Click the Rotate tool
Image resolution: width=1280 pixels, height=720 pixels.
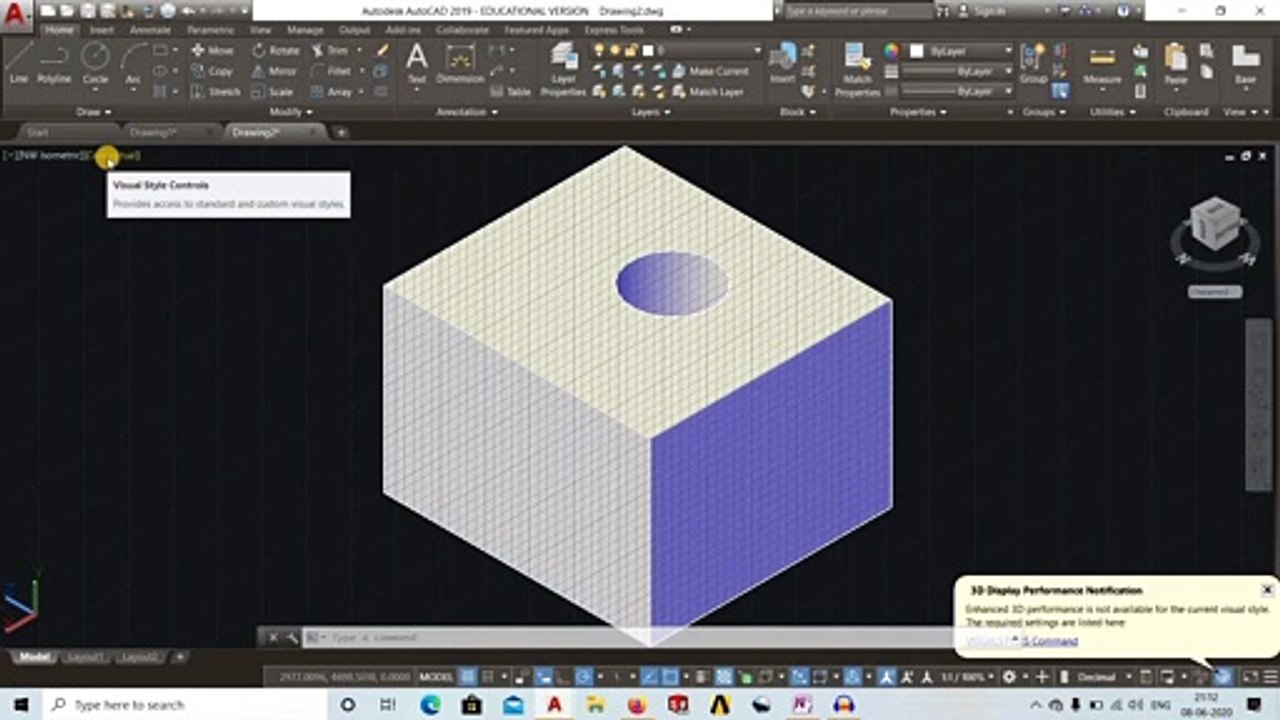[x=276, y=50]
